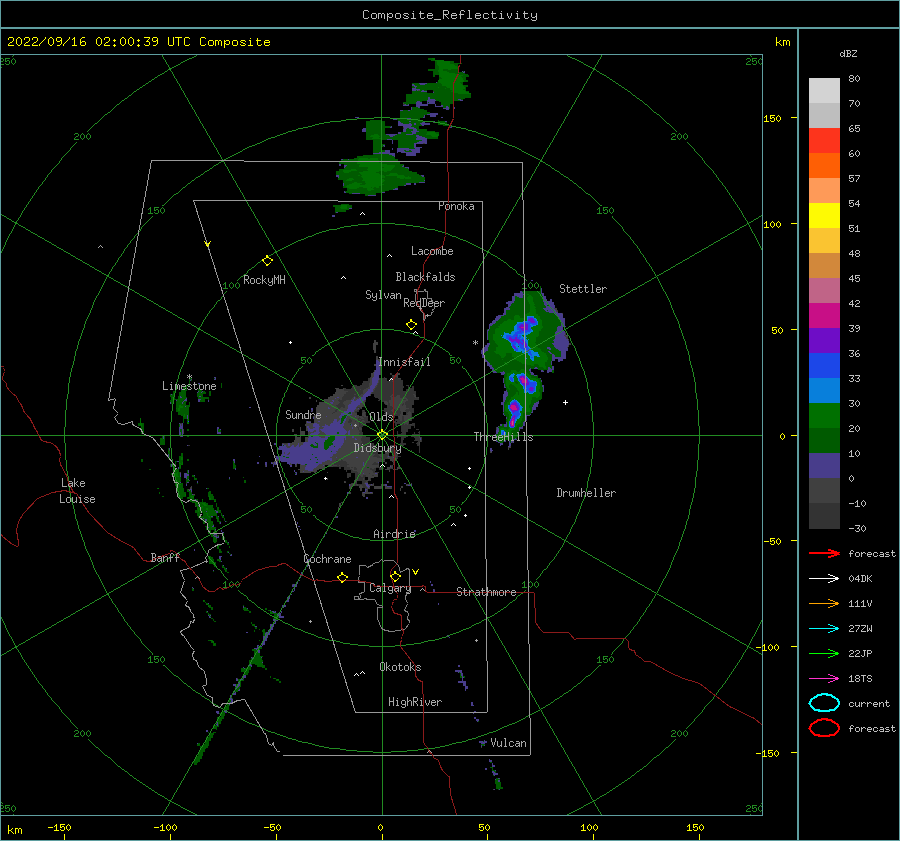Click the Sylvan town label
Screen dimensions: 900x841
383,295
